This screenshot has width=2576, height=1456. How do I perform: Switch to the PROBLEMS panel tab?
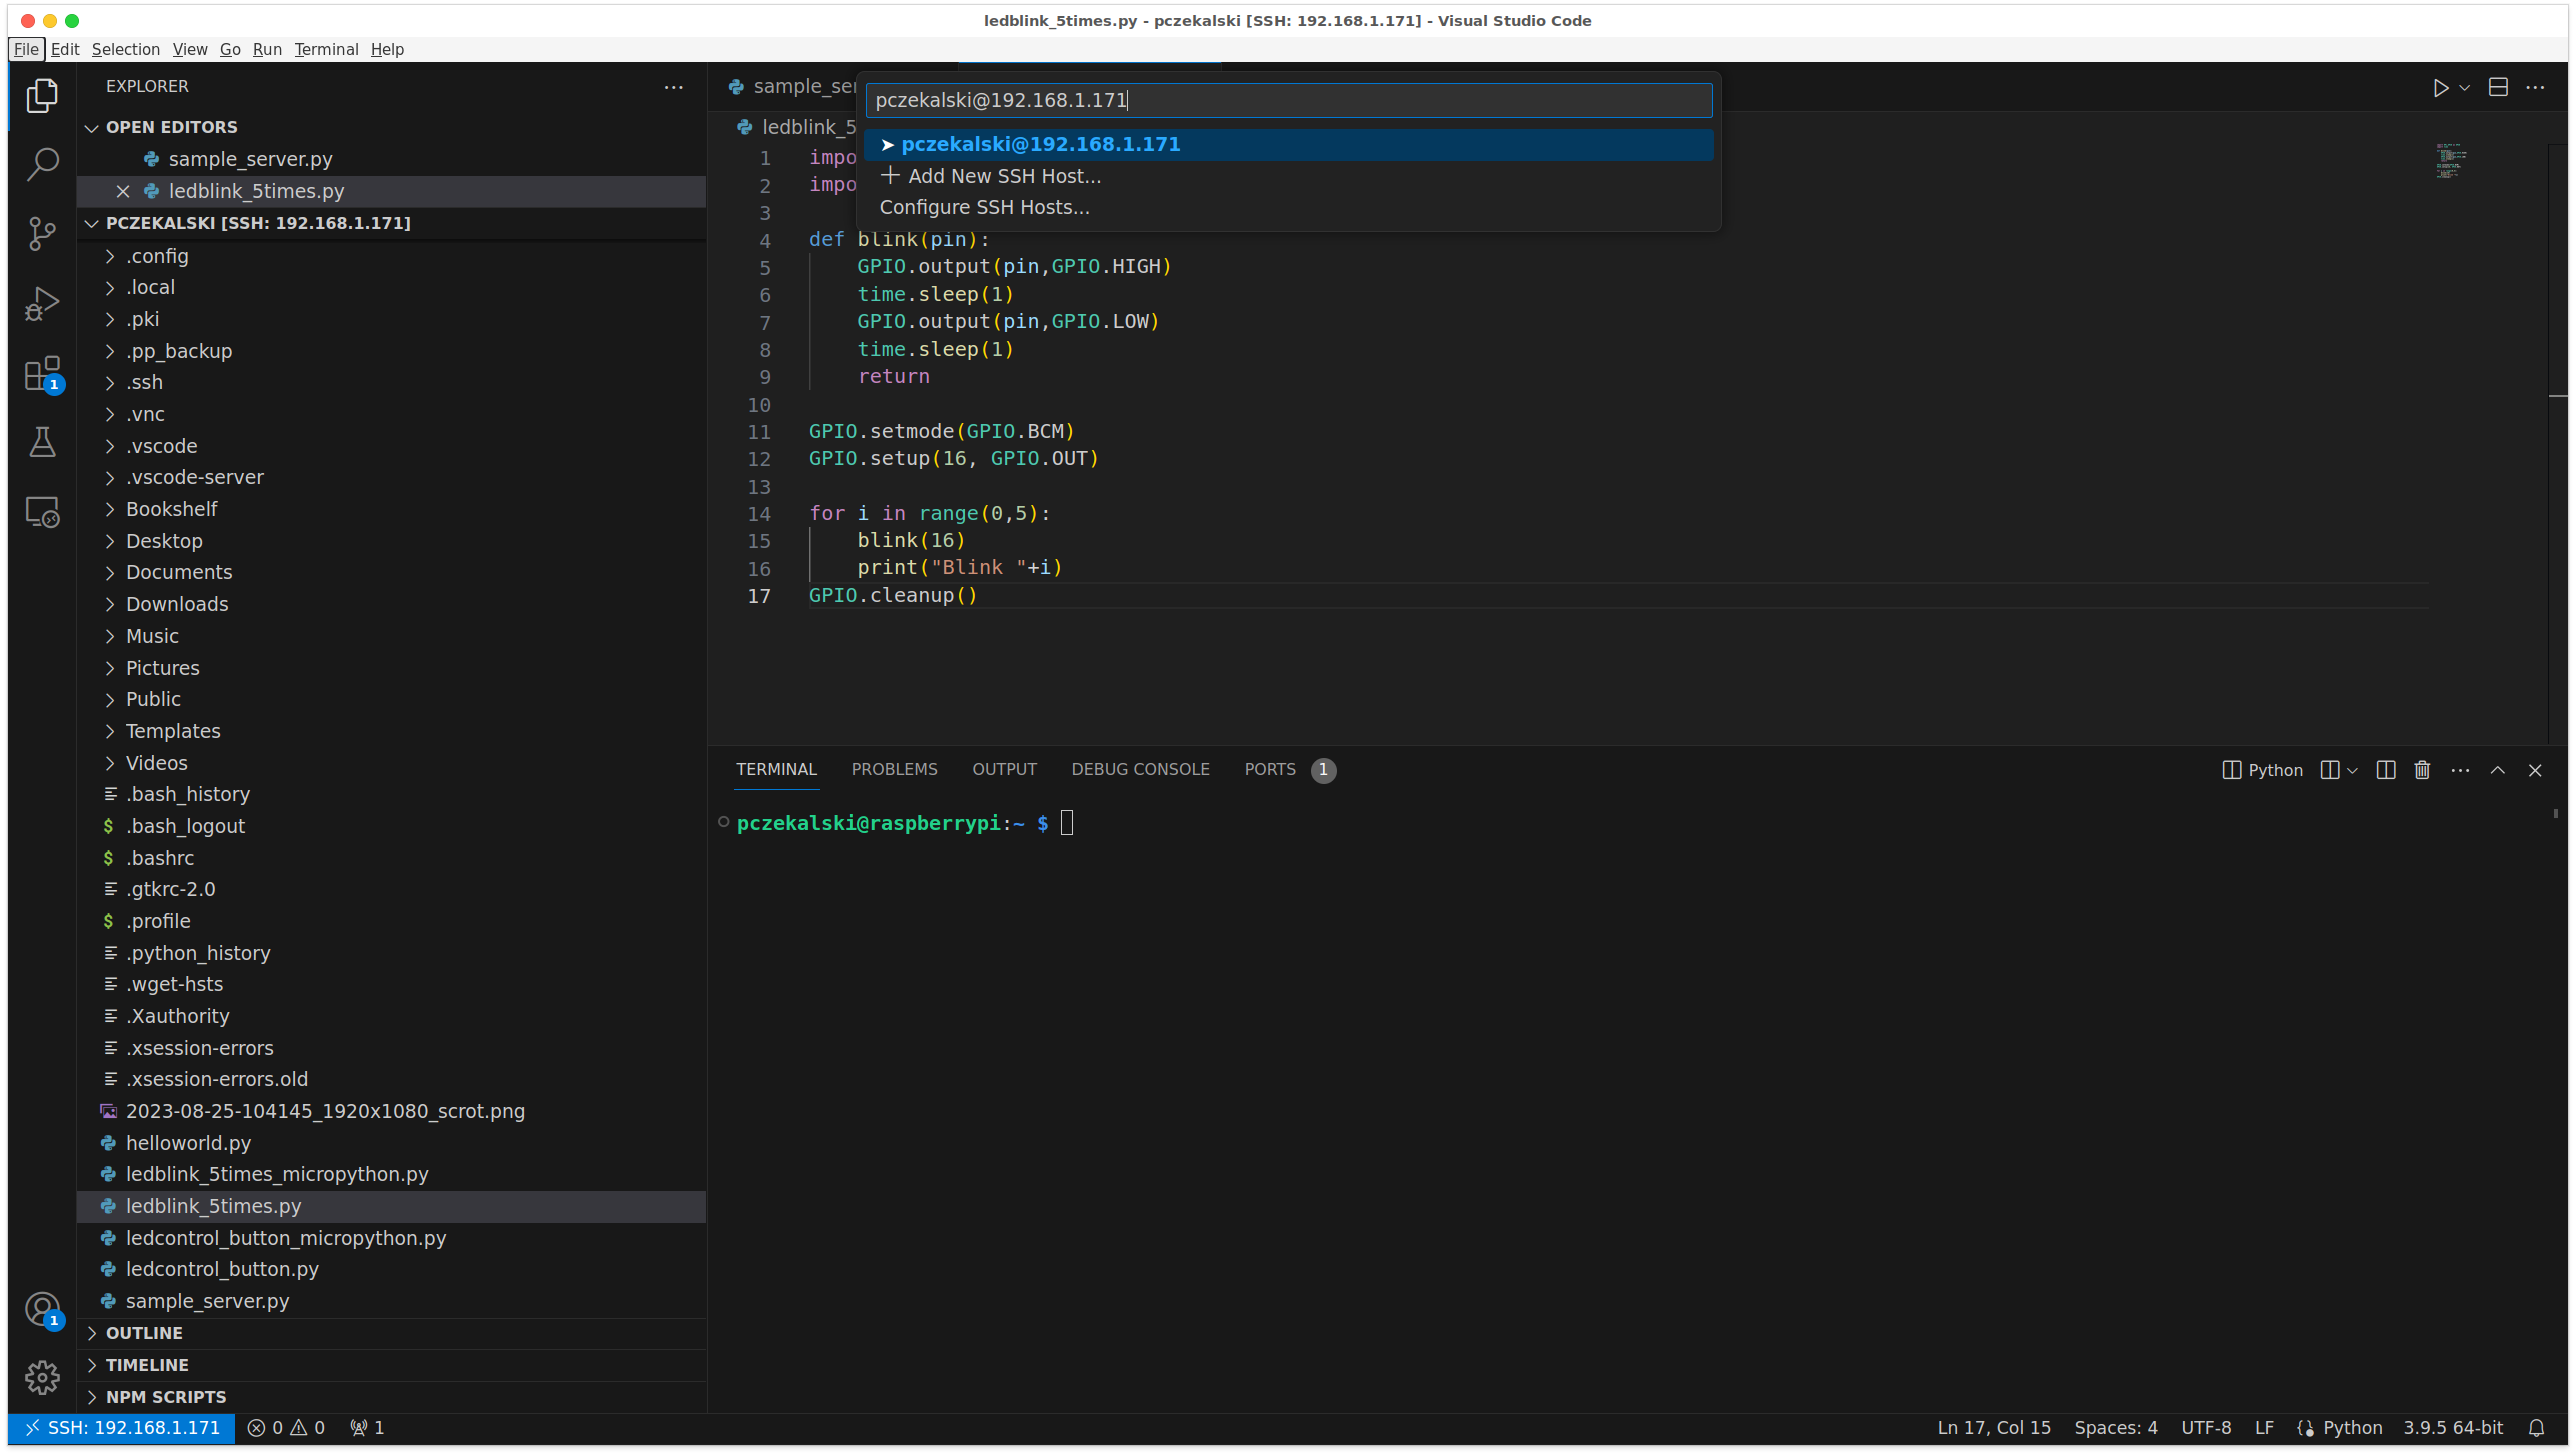click(x=894, y=769)
